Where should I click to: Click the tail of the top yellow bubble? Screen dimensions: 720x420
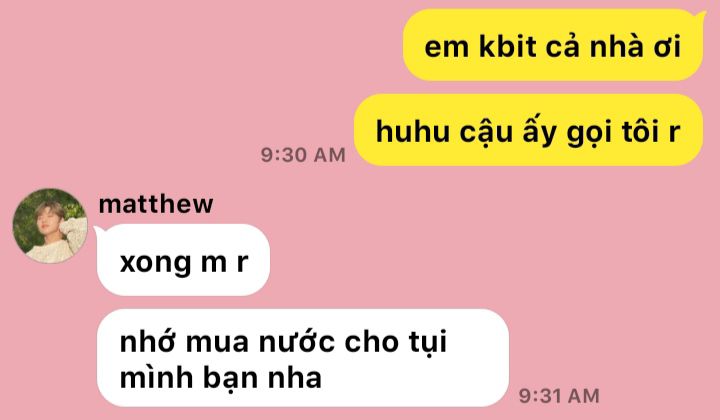pos(701,16)
